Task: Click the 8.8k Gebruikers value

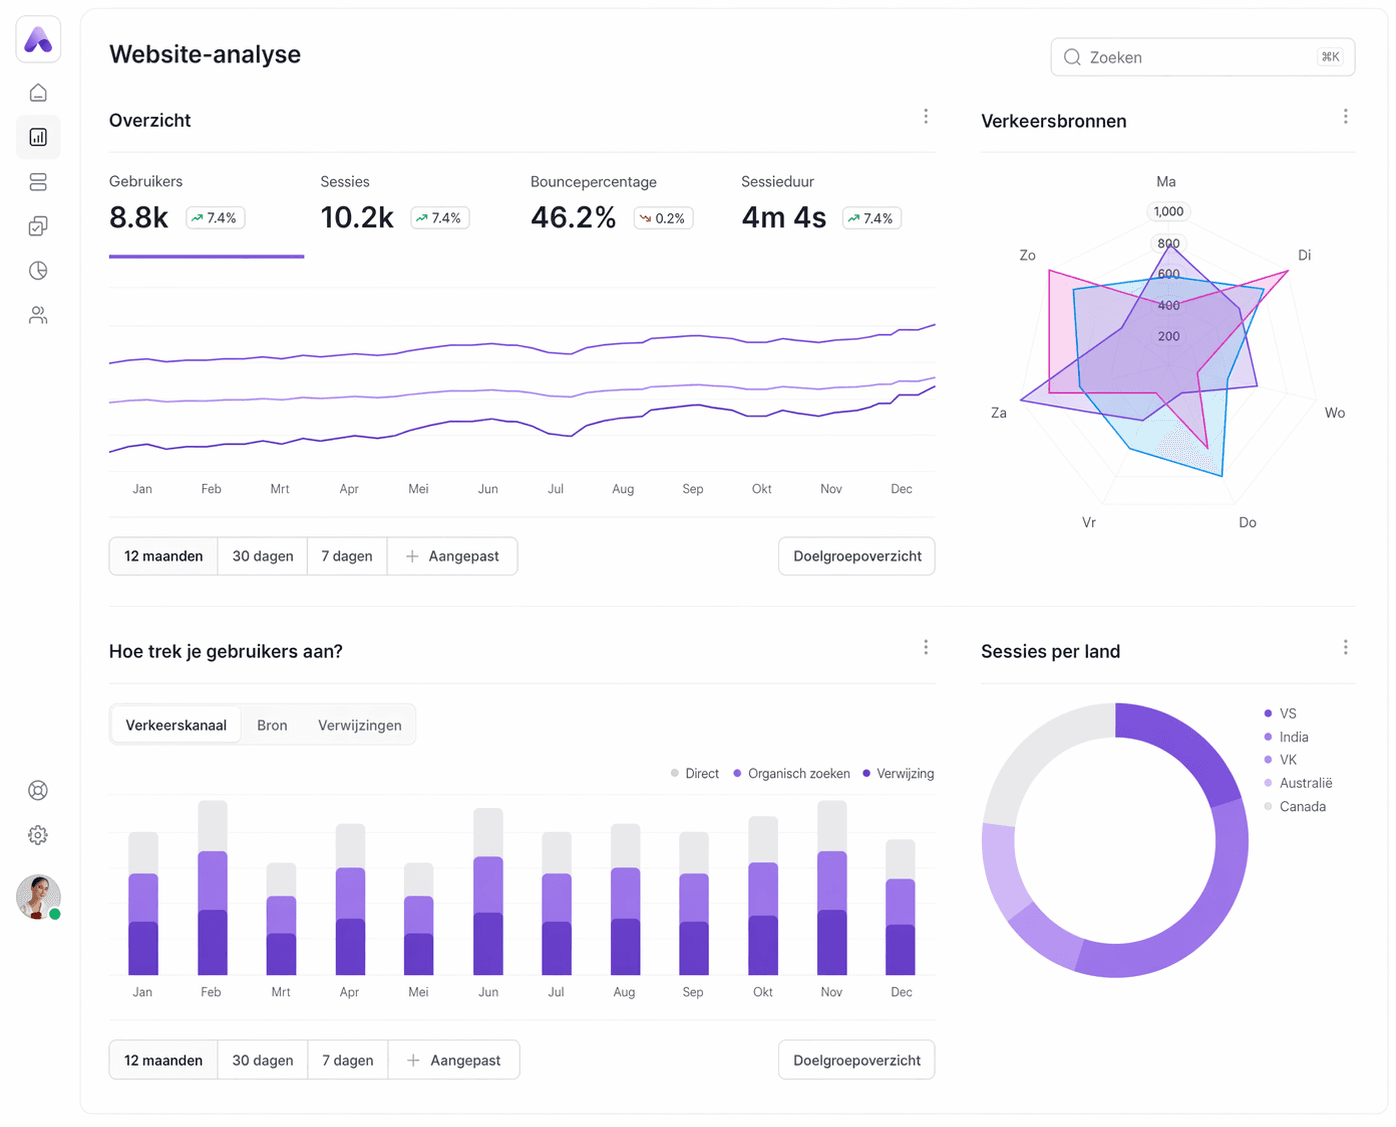Action: pos(139,217)
